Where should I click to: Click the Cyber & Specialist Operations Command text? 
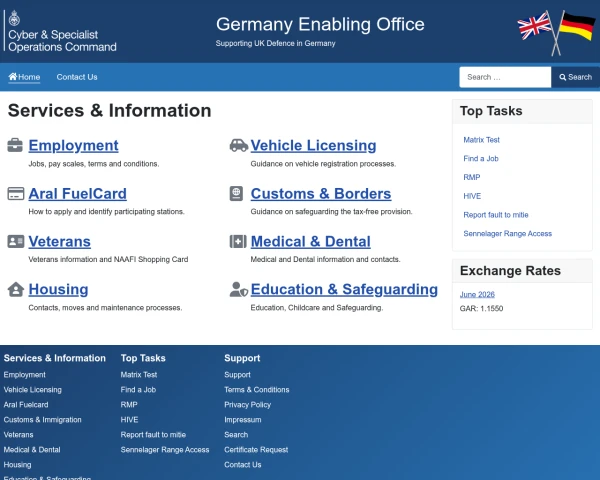point(62,41)
